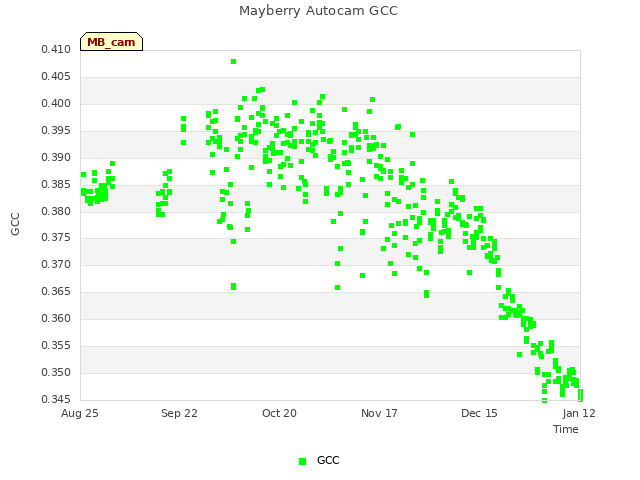
Task: Click the 0.380 y-axis value
Action: [x=56, y=211]
